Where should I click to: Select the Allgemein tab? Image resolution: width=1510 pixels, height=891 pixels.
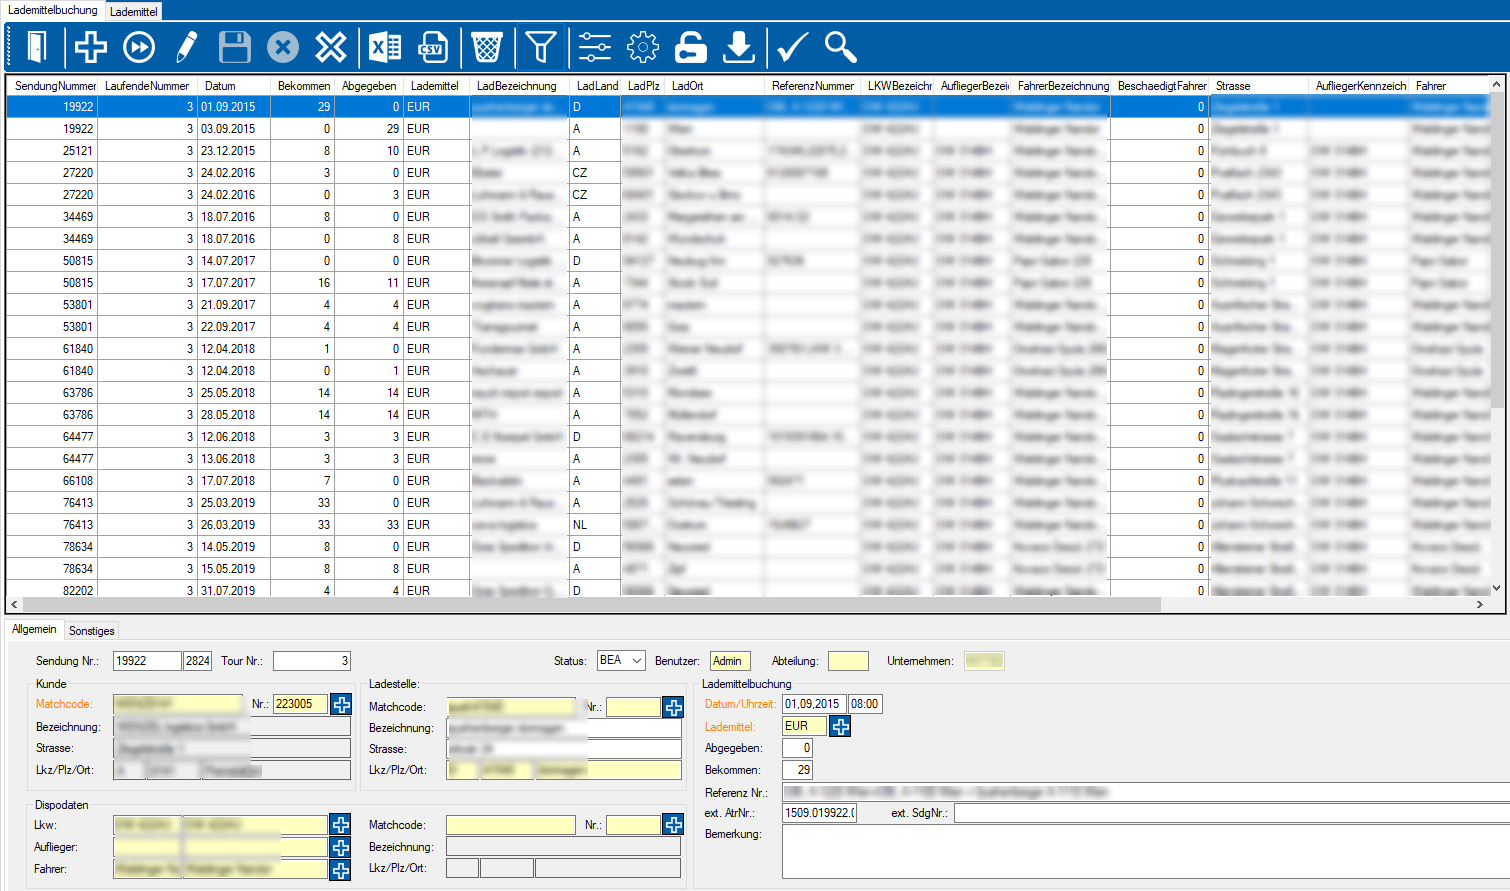34,629
